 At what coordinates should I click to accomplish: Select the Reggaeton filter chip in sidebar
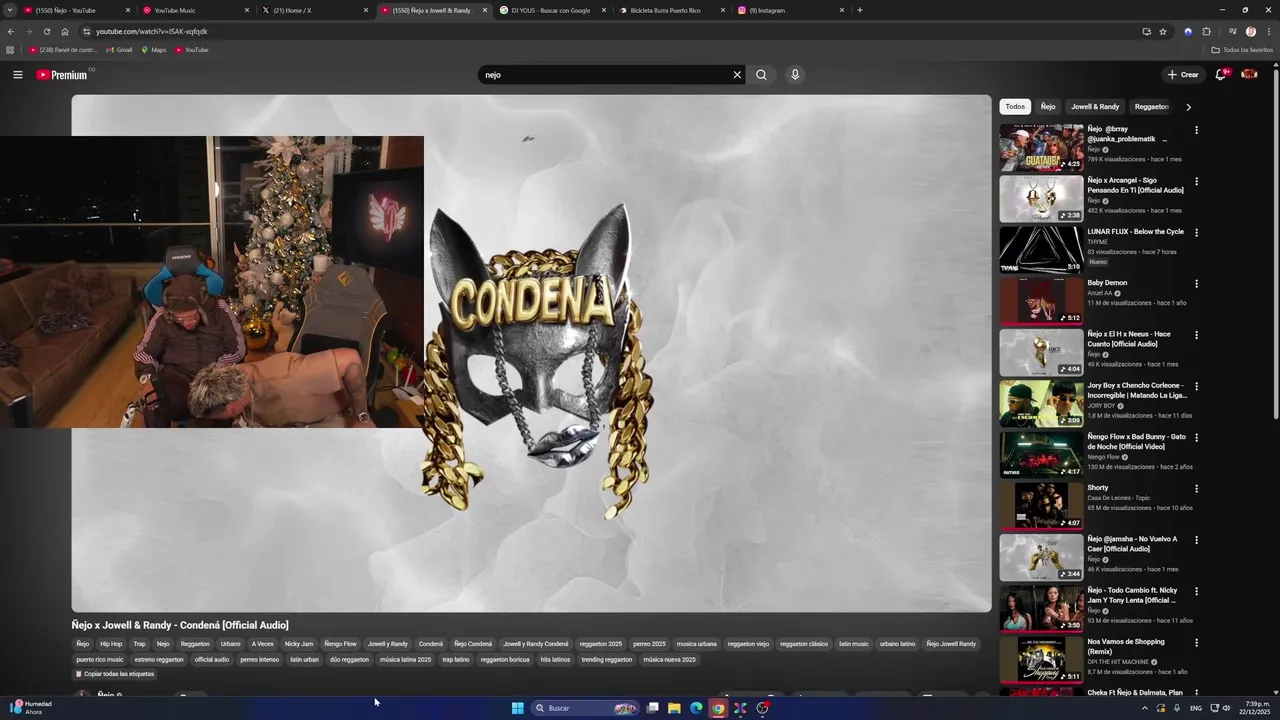pos(1151,107)
